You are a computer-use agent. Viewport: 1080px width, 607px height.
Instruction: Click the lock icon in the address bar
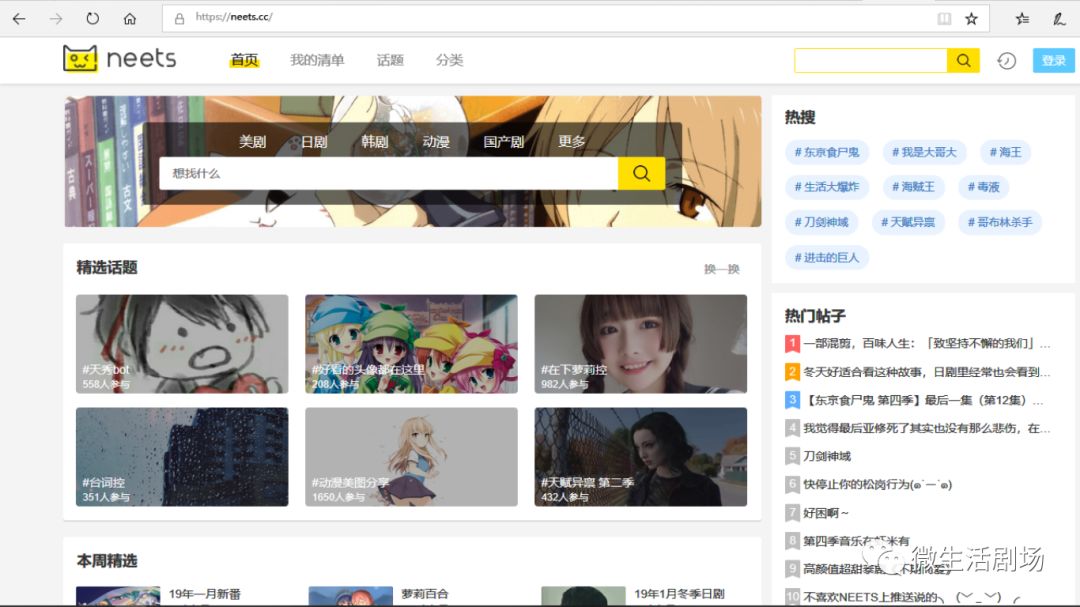pyautogui.click(x=179, y=19)
